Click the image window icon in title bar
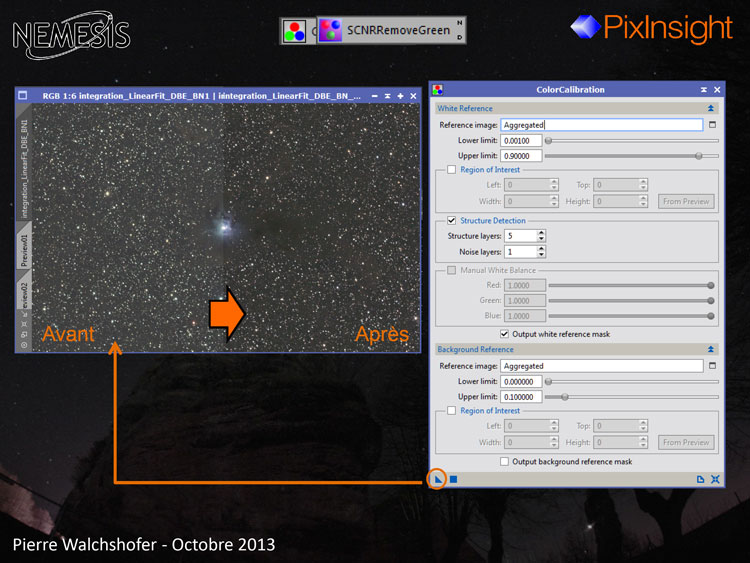 tap(22, 95)
